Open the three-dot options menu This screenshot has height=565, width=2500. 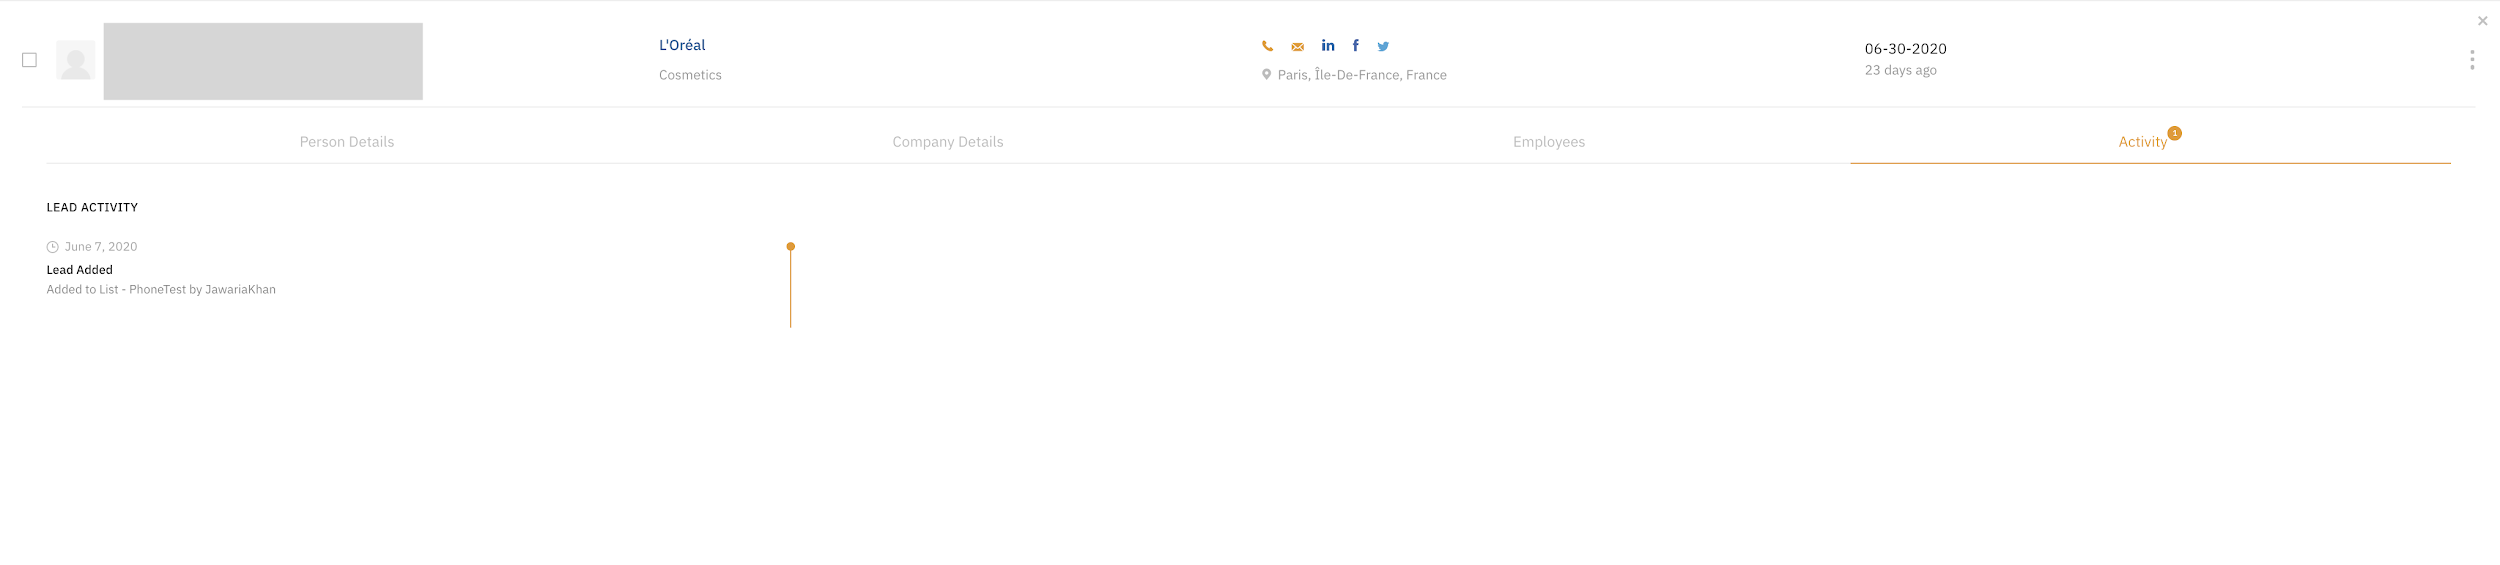[x=2471, y=60]
